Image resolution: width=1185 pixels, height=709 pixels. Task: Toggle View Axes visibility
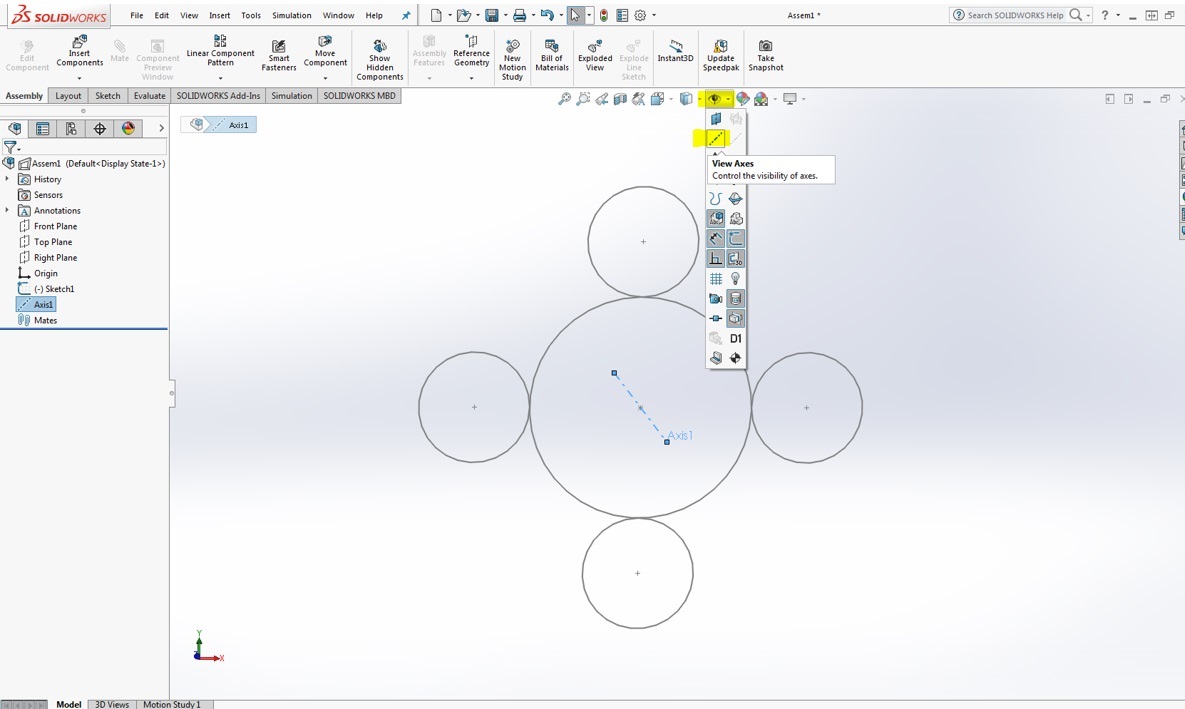pyautogui.click(x=716, y=138)
